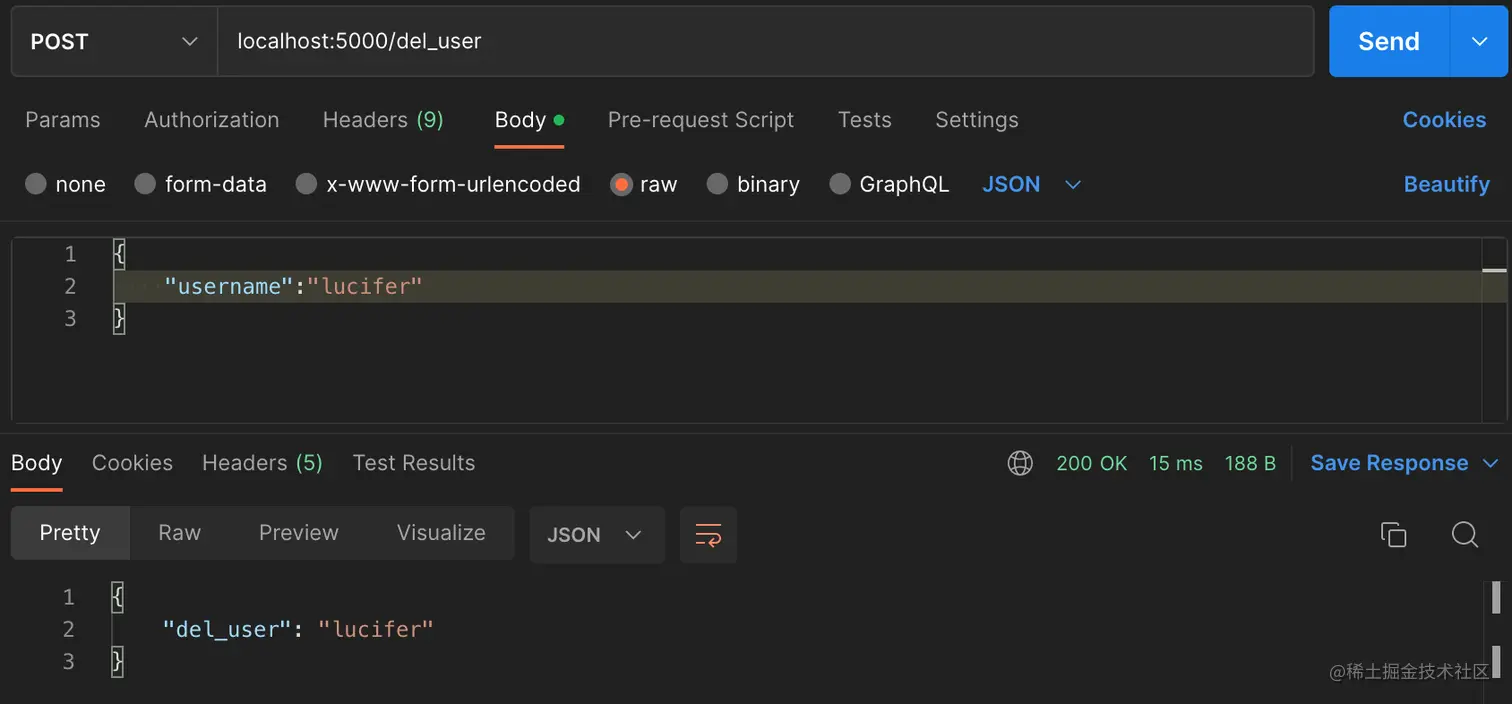The width and height of the screenshot is (1512, 704).
Task: Select GraphQL body type
Action: coord(840,184)
